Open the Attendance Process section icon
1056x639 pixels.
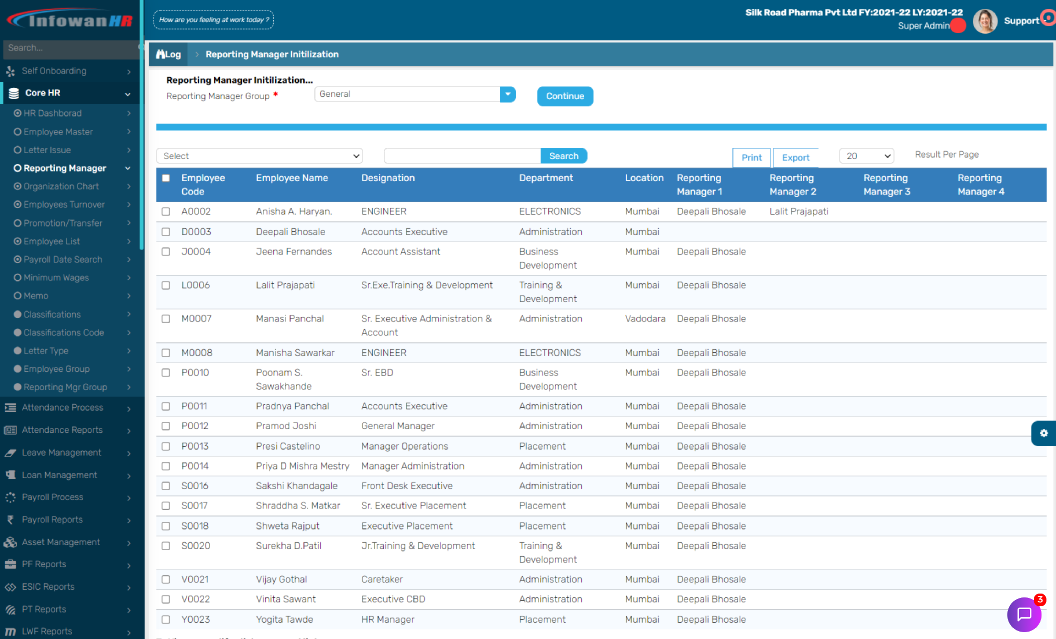pyautogui.click(x=11, y=407)
